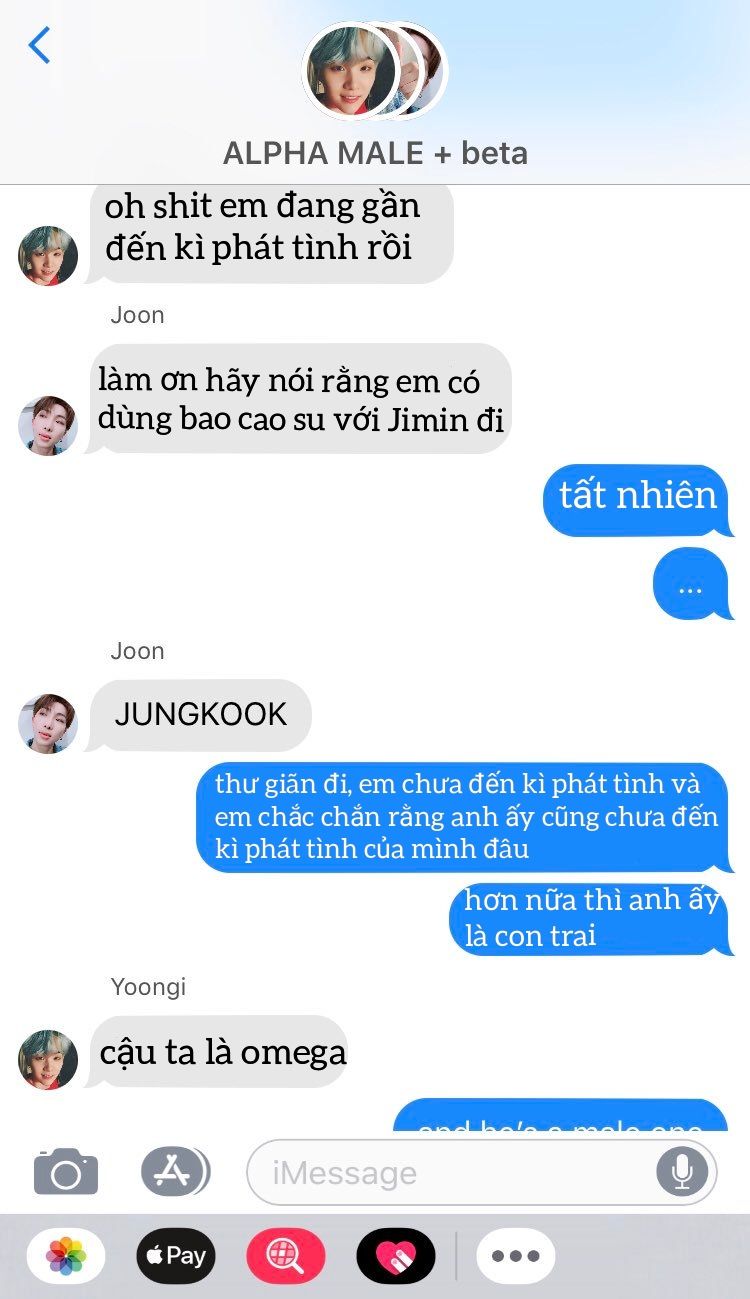
Task: Tap the group avatar cluster at top
Action: click(375, 70)
